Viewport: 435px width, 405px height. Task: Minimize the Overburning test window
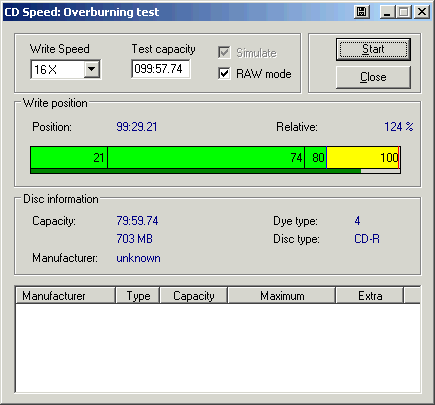click(x=387, y=12)
